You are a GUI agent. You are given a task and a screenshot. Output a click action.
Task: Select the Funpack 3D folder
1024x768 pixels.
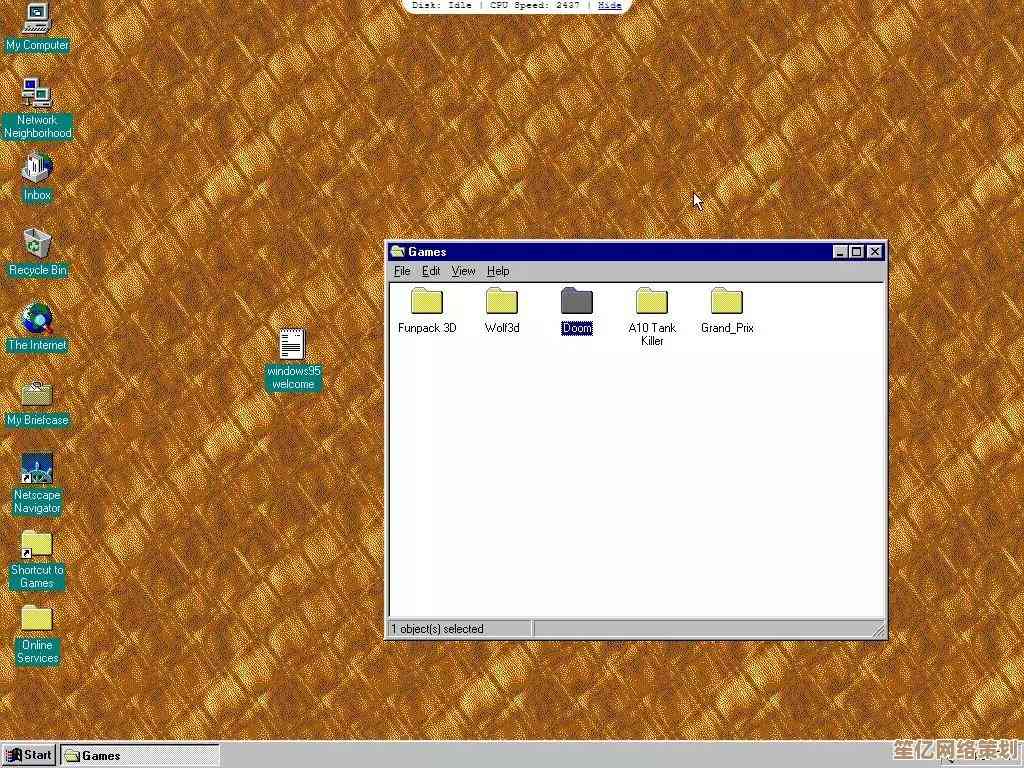(x=427, y=302)
